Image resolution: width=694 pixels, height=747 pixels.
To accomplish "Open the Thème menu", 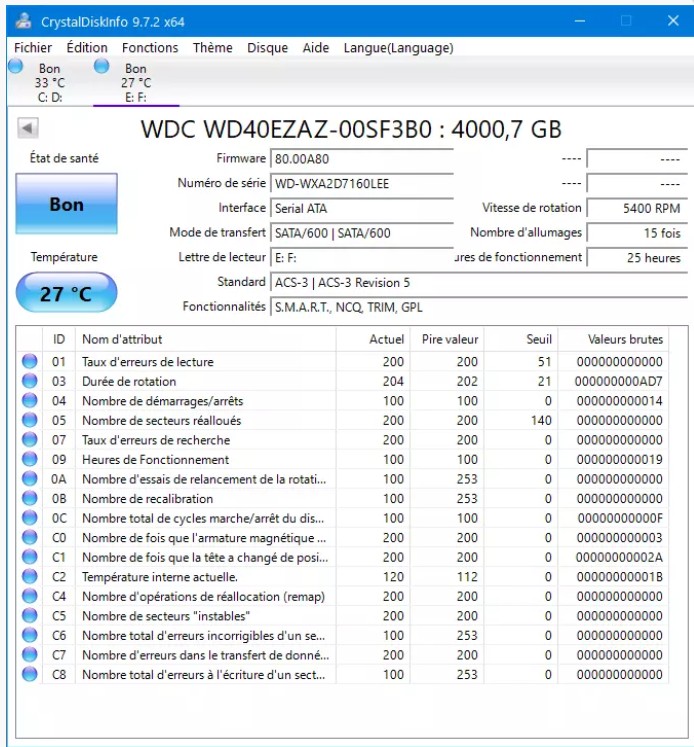I will click(212, 48).
